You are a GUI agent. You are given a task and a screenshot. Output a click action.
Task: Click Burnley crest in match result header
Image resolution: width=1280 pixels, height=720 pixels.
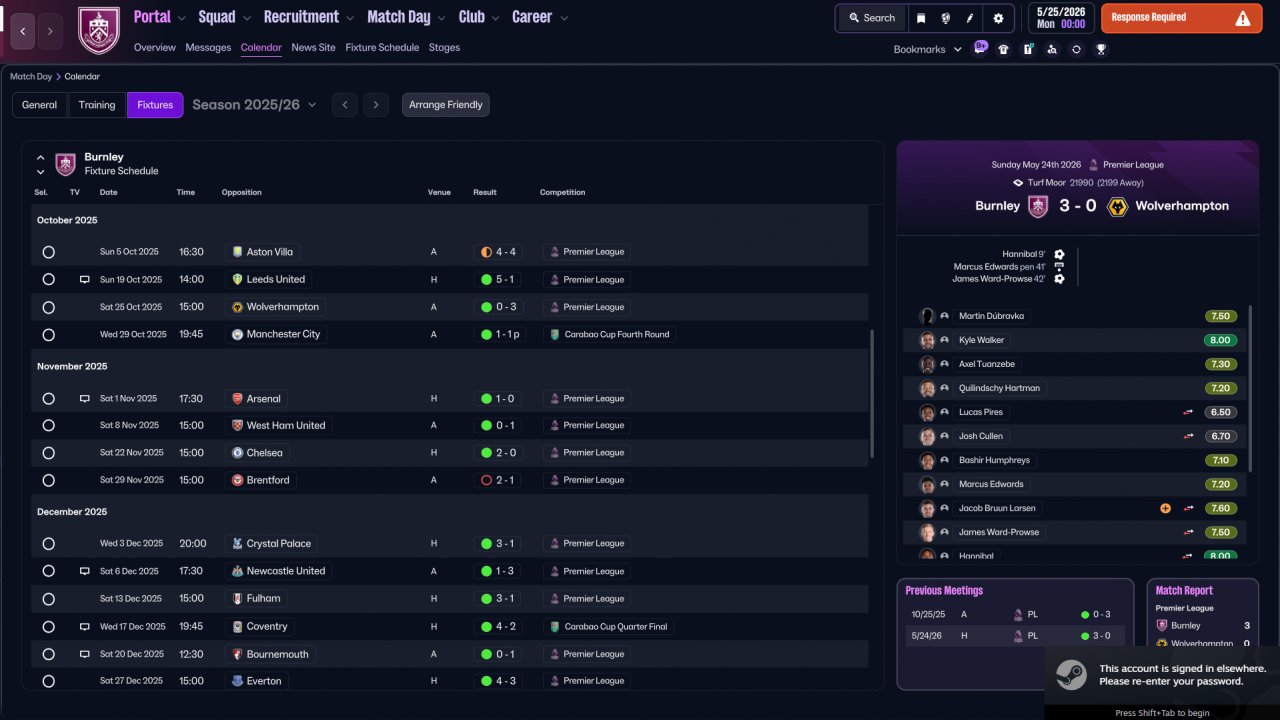point(1038,206)
